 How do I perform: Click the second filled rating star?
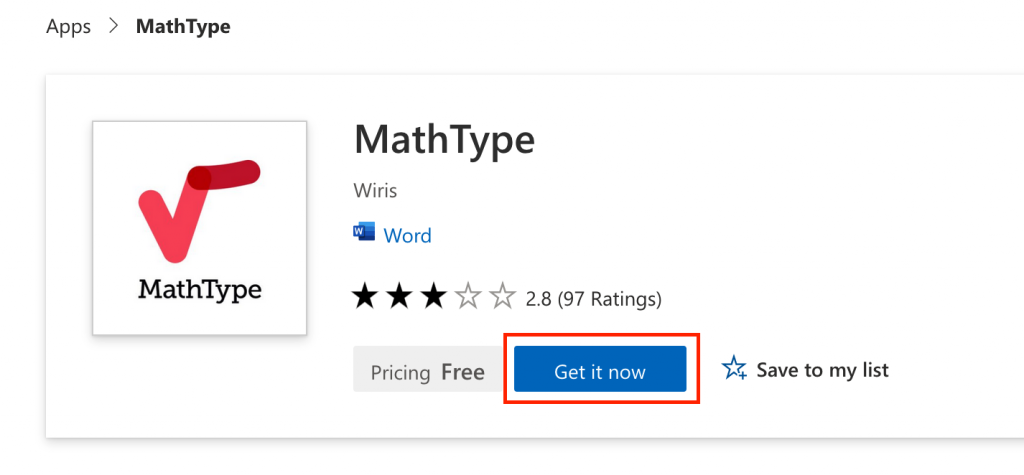pos(399,297)
